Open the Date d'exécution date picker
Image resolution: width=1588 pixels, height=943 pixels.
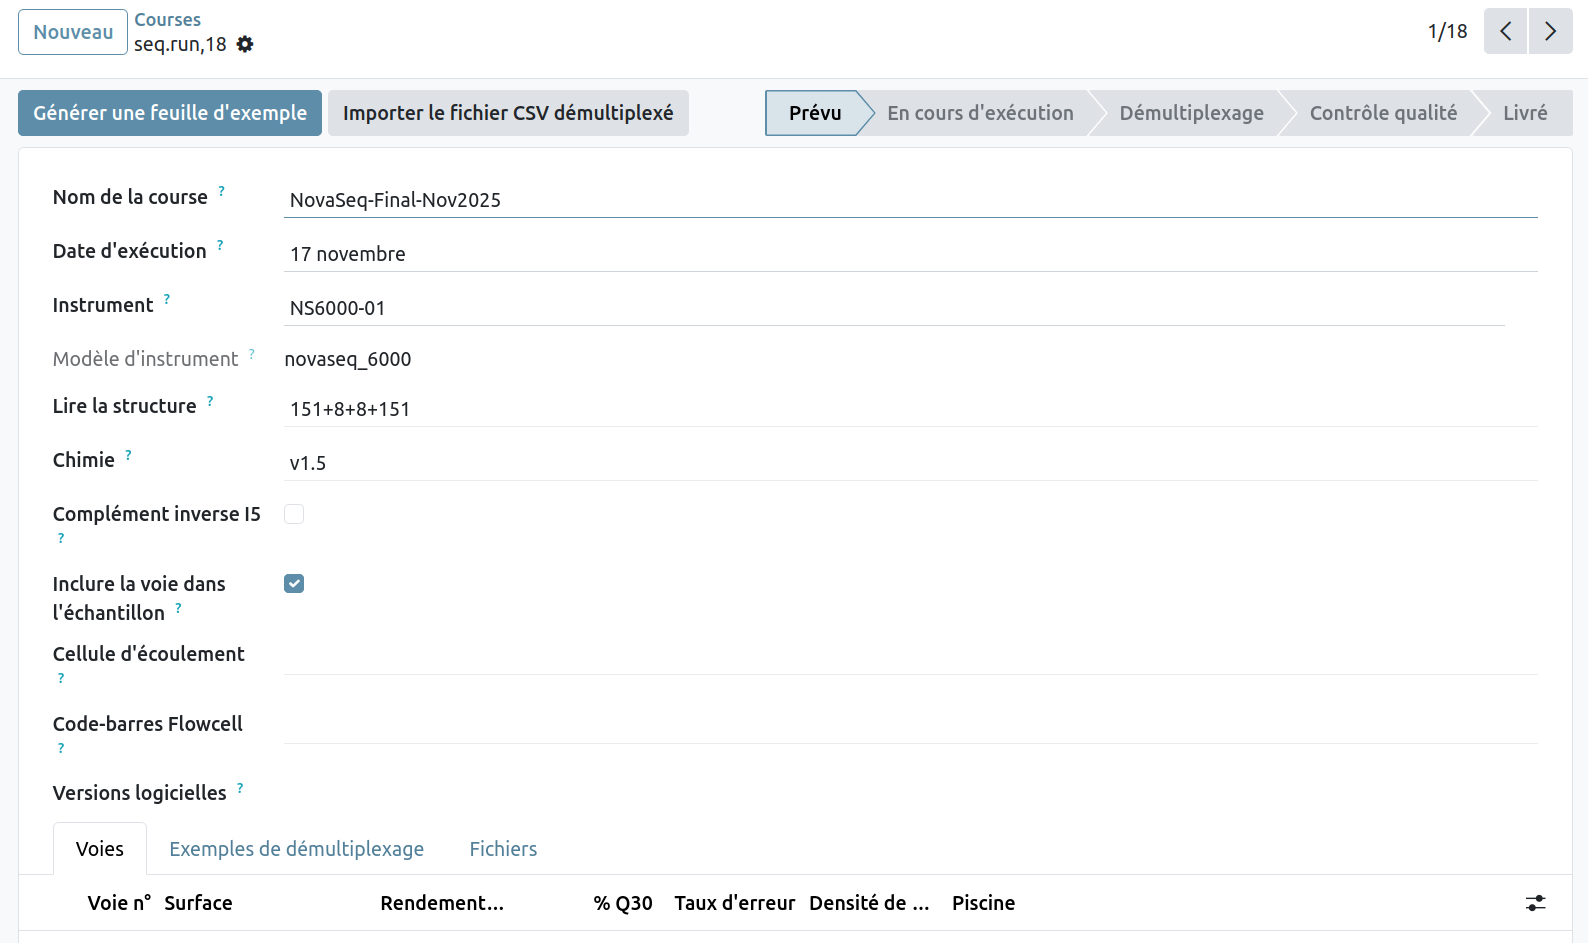coord(910,254)
